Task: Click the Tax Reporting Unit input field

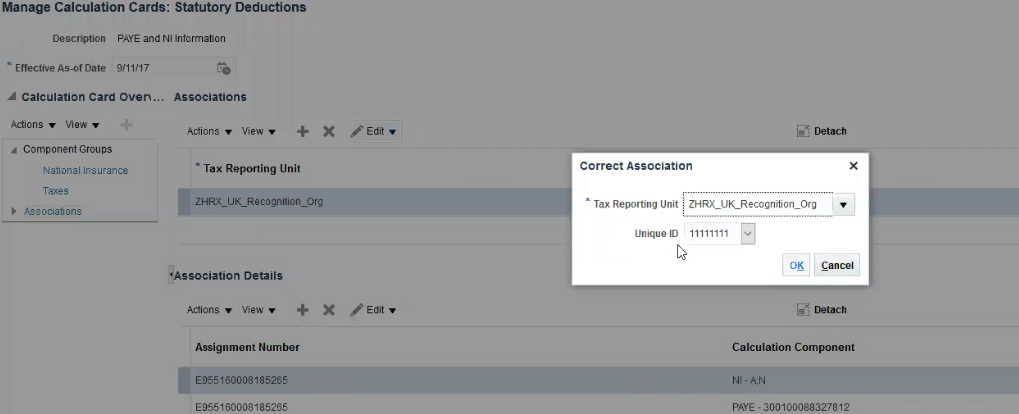Action: pos(757,204)
